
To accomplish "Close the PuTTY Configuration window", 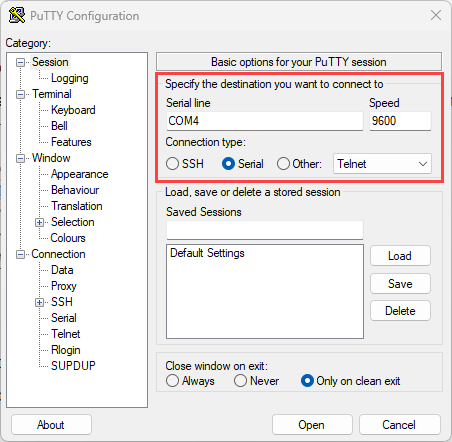I will tap(436, 15).
